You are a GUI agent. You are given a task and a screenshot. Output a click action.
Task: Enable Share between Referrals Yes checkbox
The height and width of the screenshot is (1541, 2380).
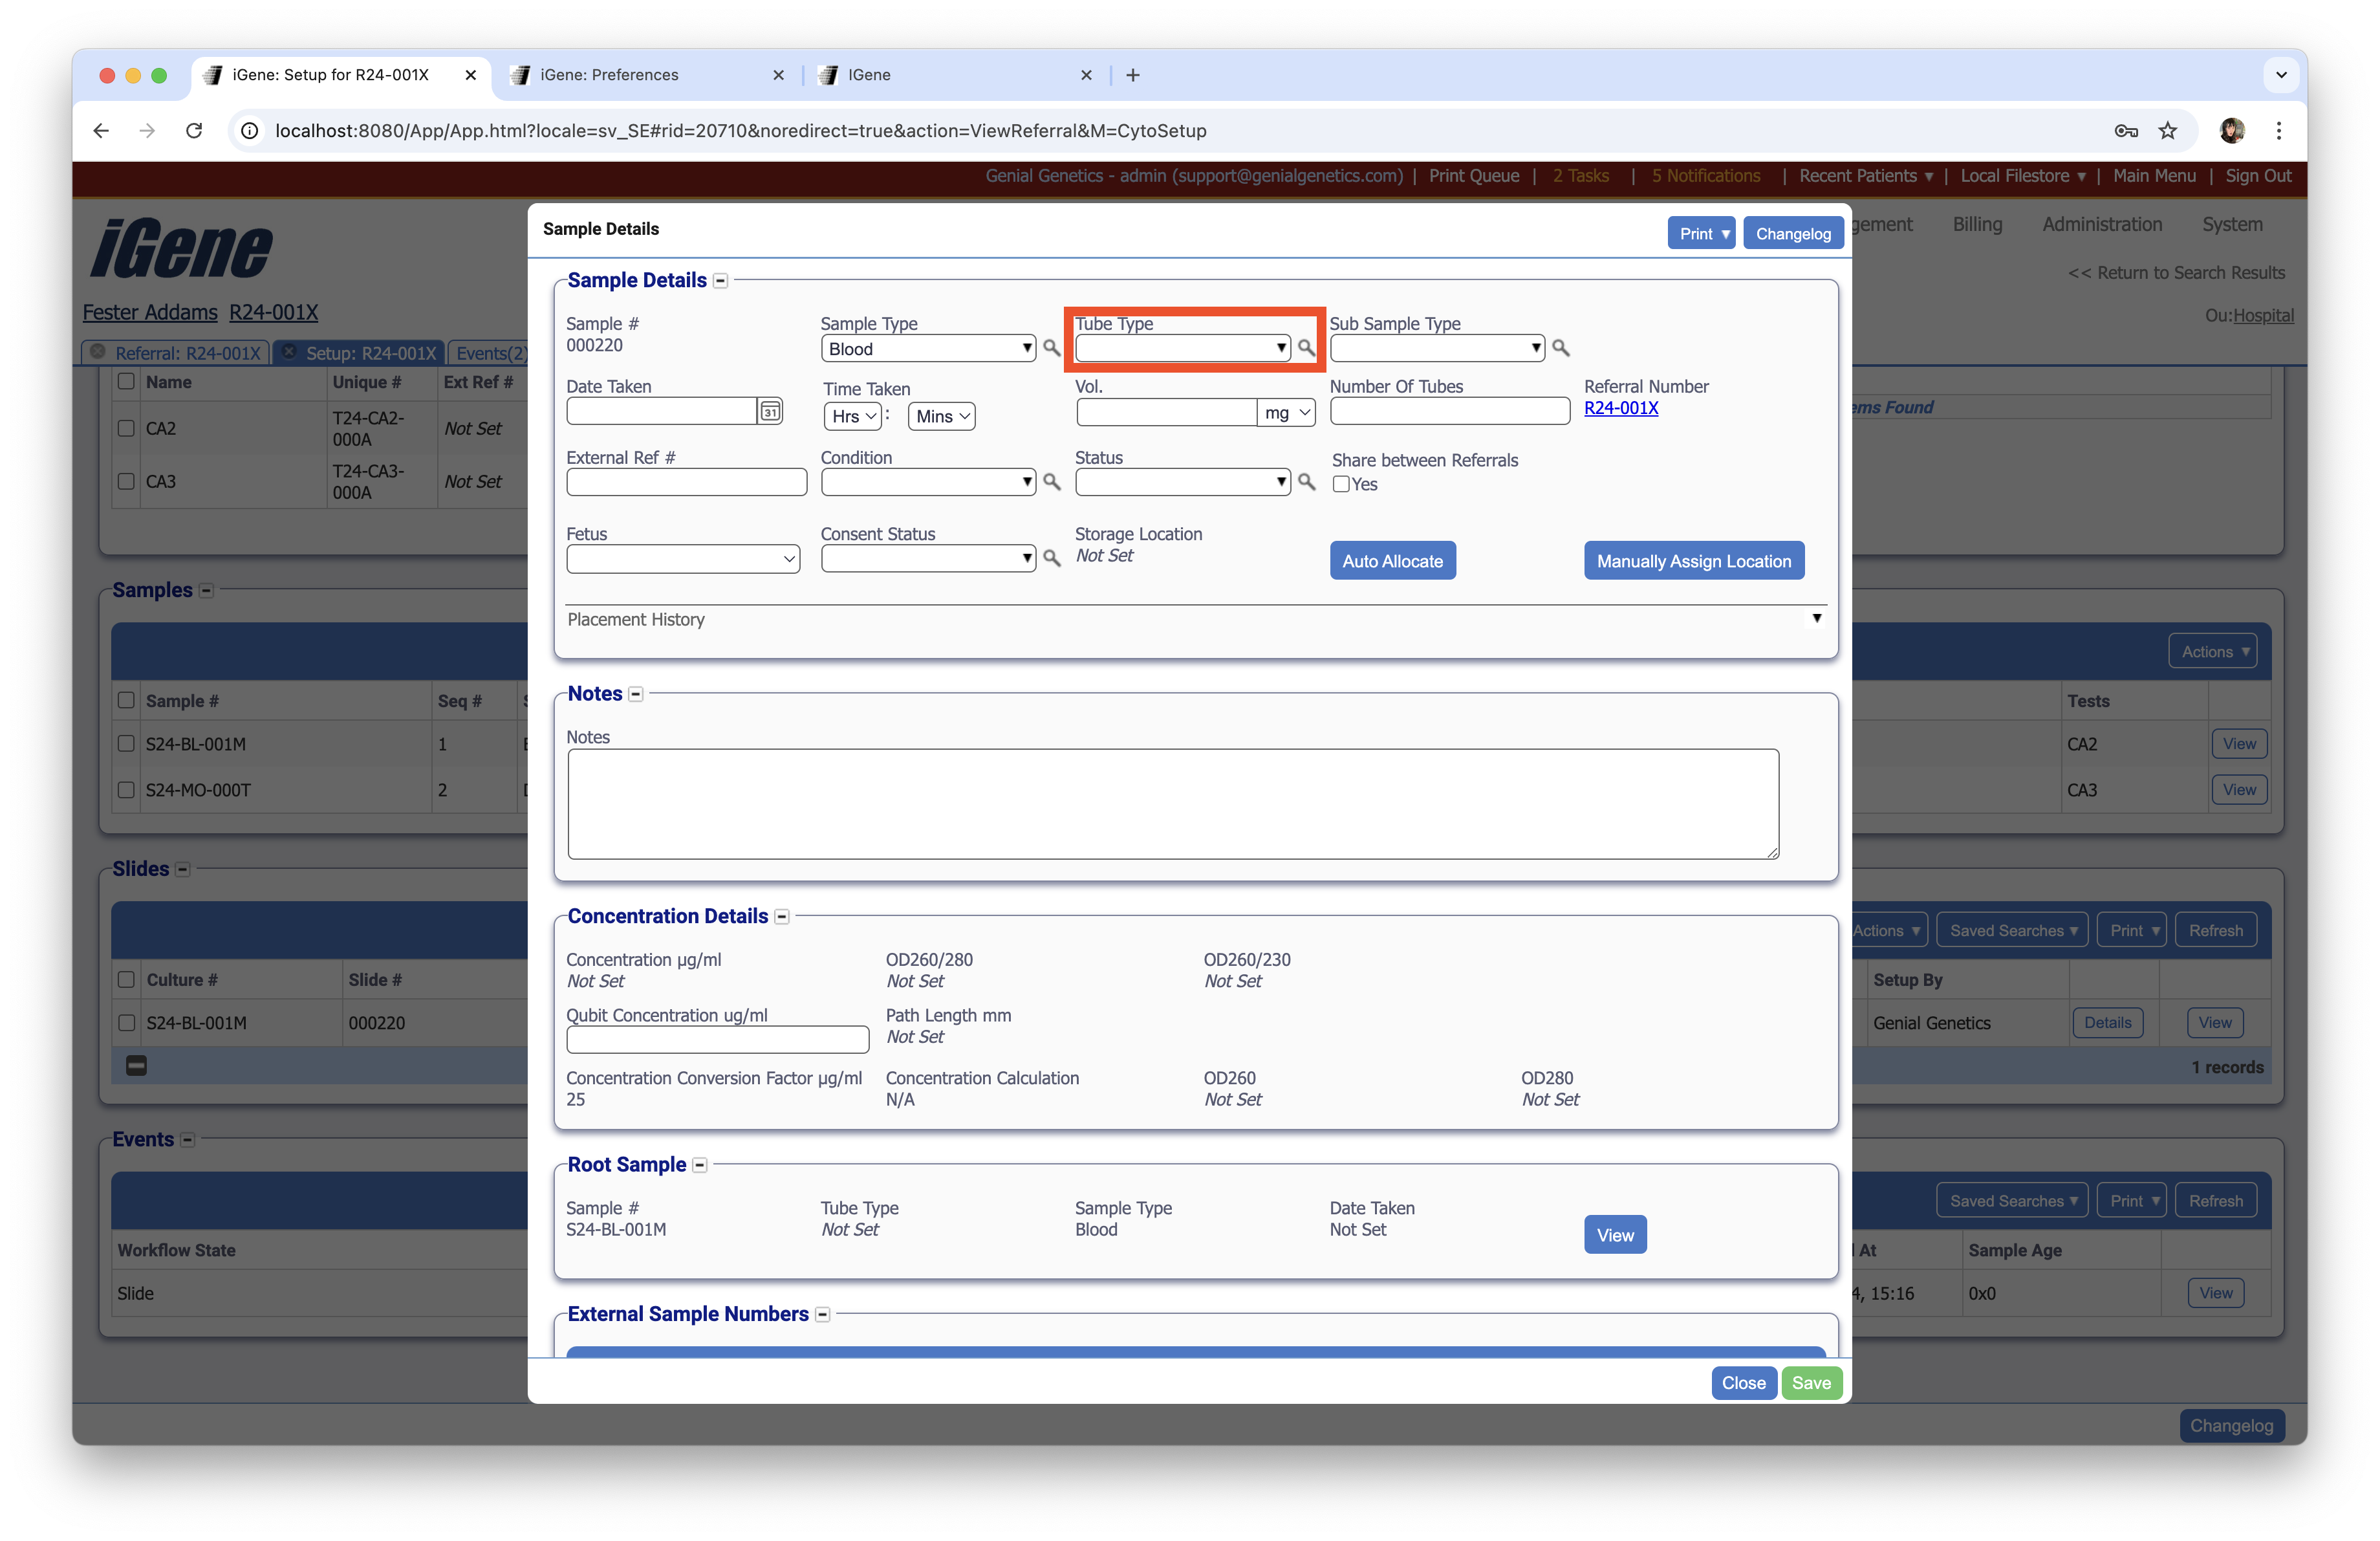point(1341,484)
